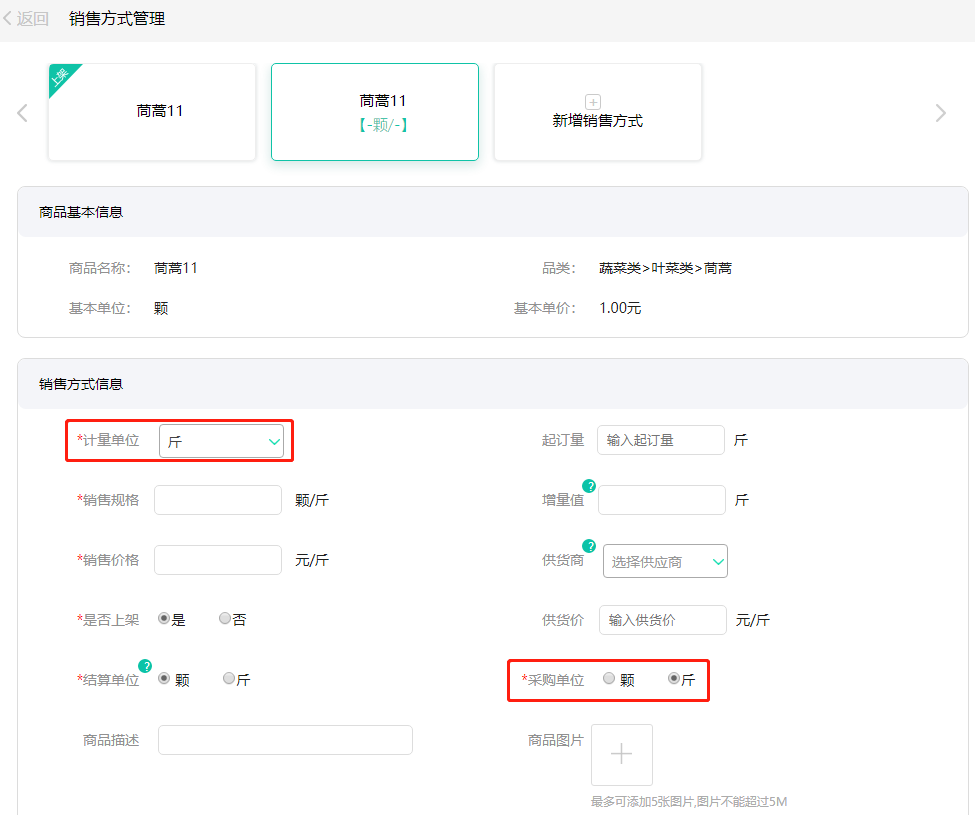
Task: Click the 供货商 help question mark icon
Action: pos(589,546)
